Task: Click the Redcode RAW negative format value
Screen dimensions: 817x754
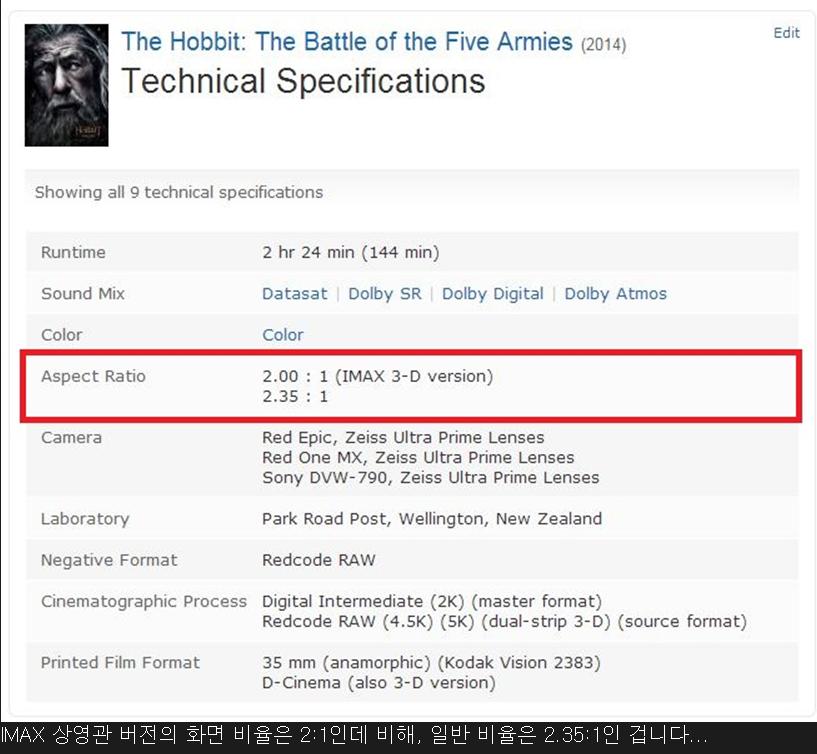Action: click(x=318, y=560)
